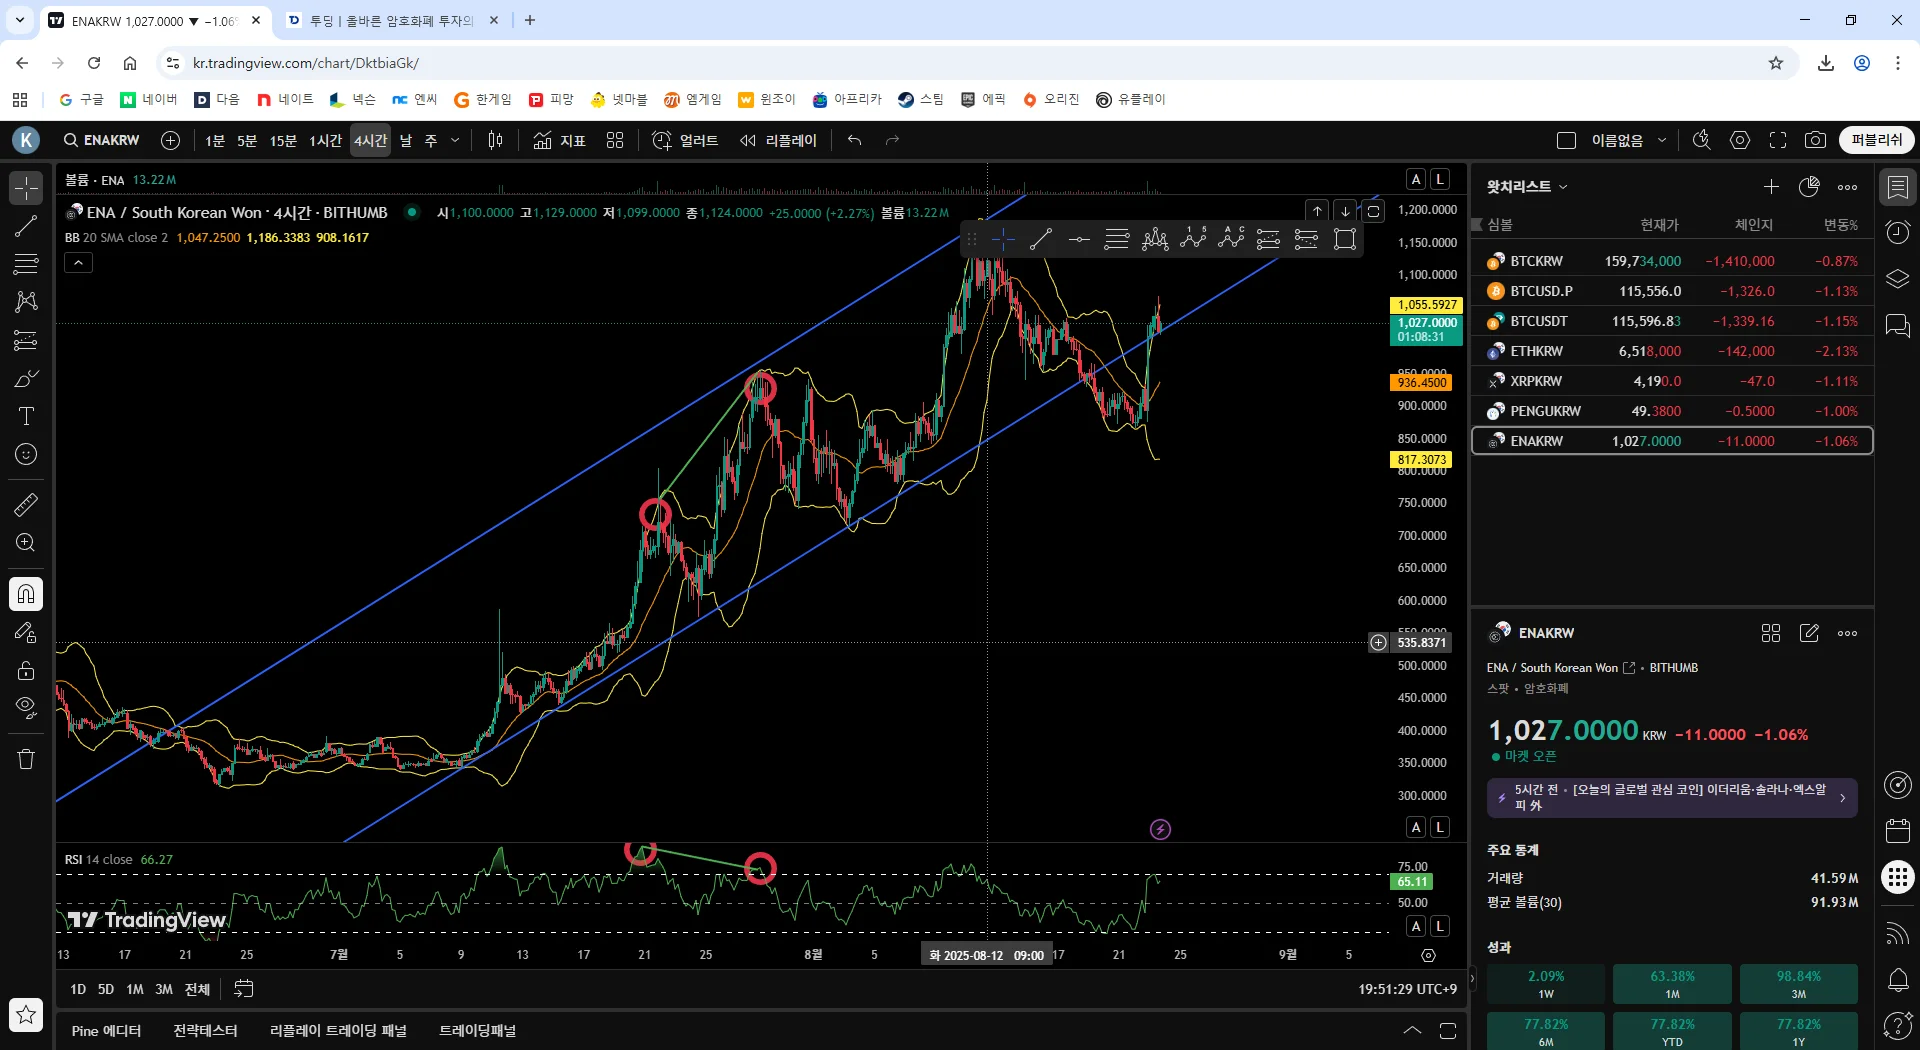Activate the ruler measure tool
Viewport: 1920px width, 1050px height.
pos(26,504)
